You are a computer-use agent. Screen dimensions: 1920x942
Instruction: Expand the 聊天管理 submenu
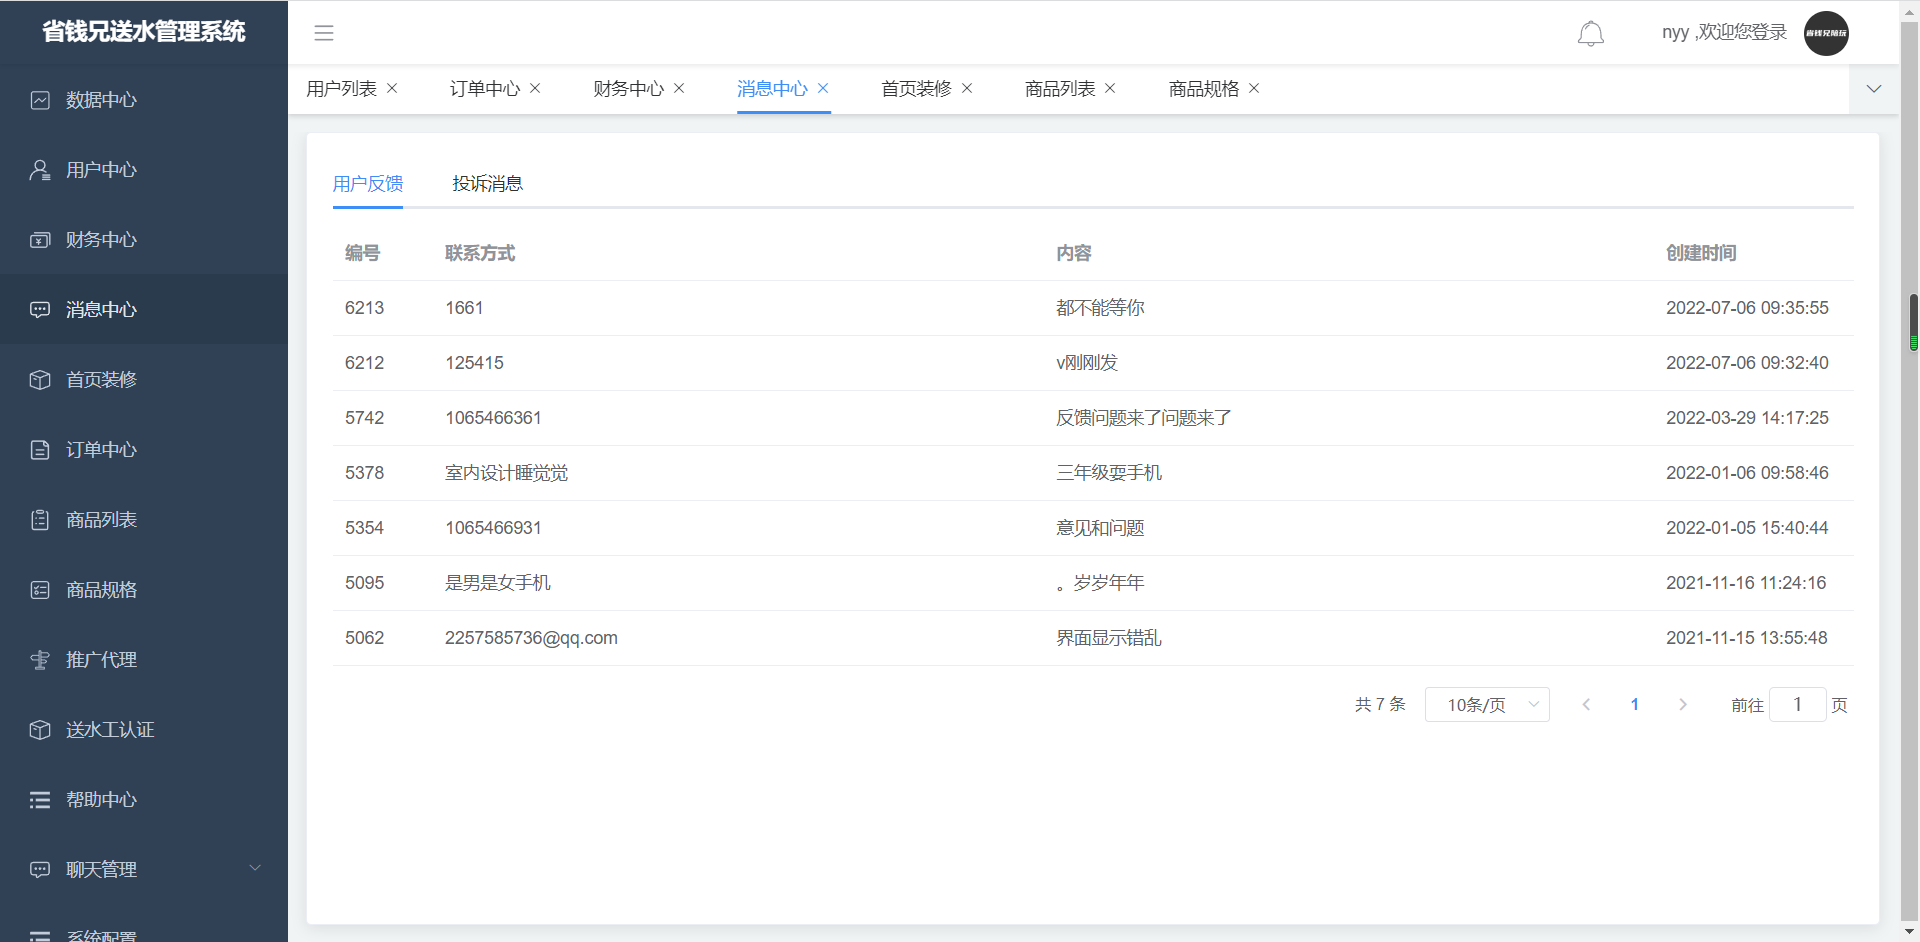tap(143, 869)
